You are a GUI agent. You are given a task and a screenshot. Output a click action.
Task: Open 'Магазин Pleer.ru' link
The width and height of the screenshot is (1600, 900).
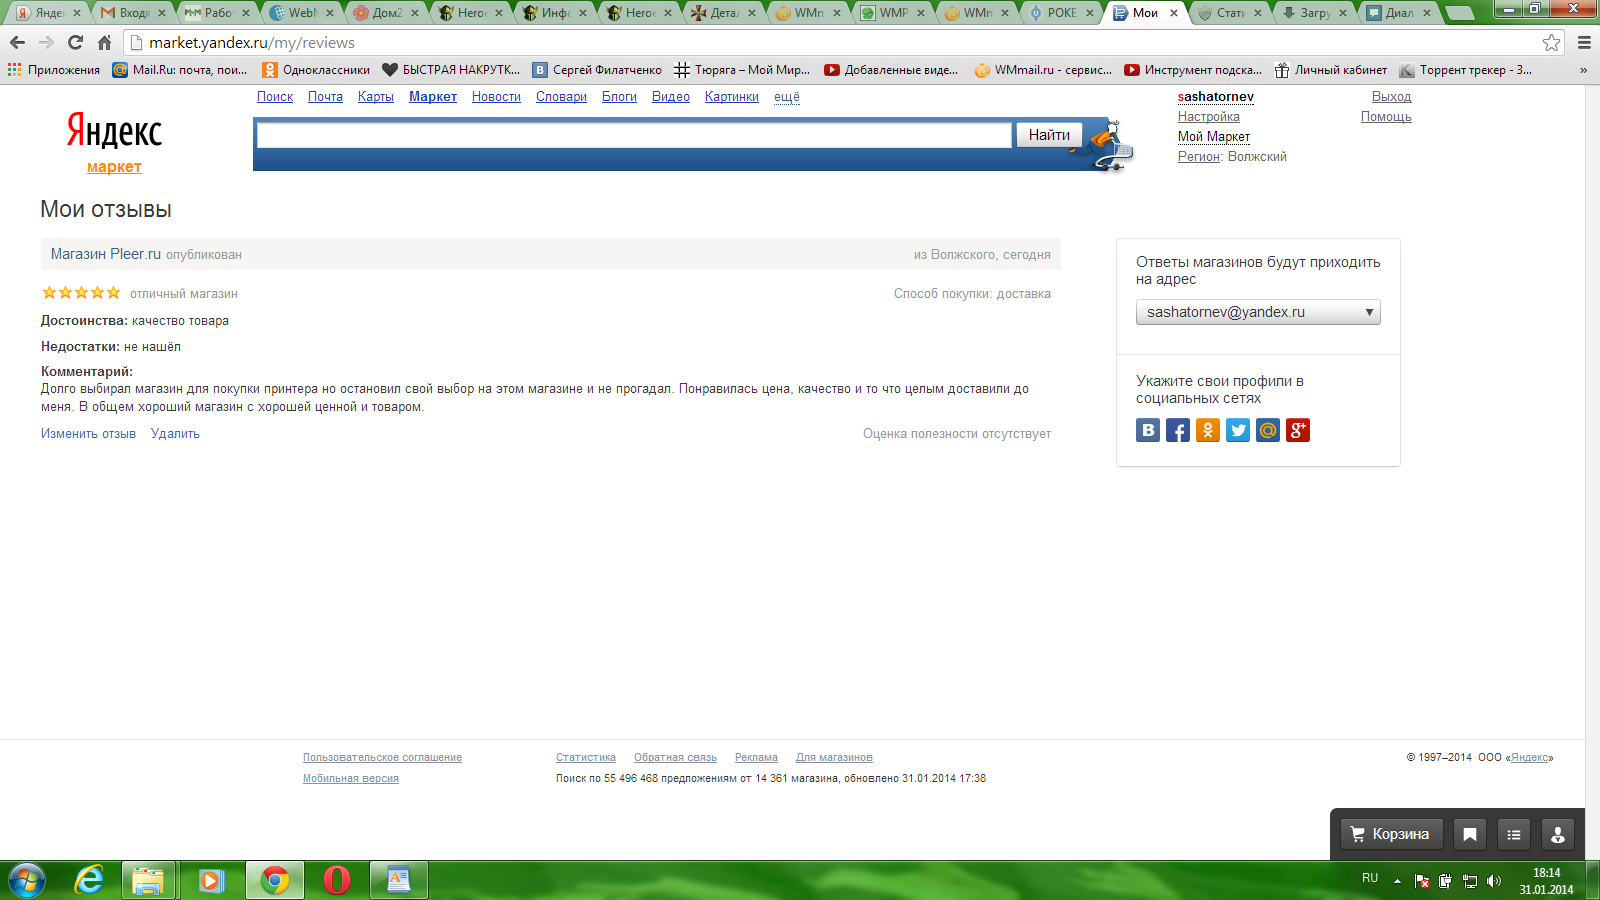pos(106,254)
